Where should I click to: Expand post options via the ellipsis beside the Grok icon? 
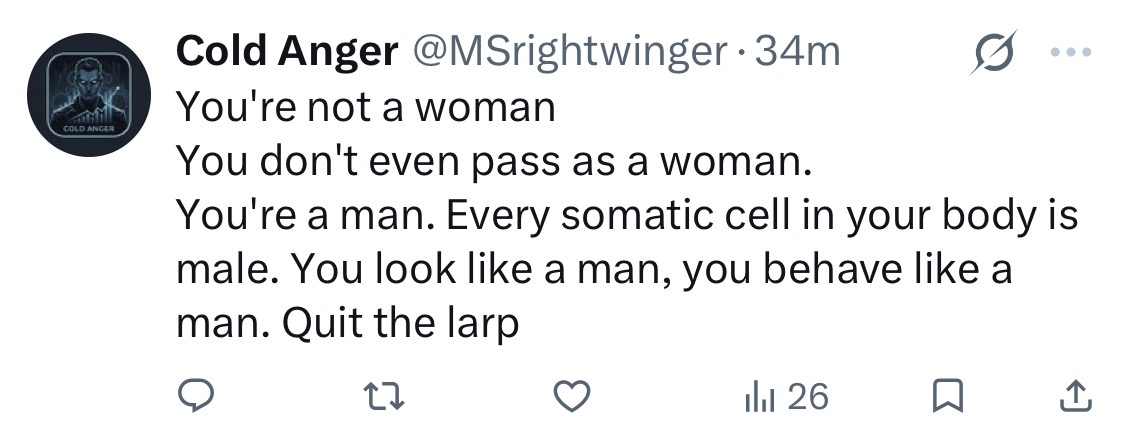[1070, 52]
